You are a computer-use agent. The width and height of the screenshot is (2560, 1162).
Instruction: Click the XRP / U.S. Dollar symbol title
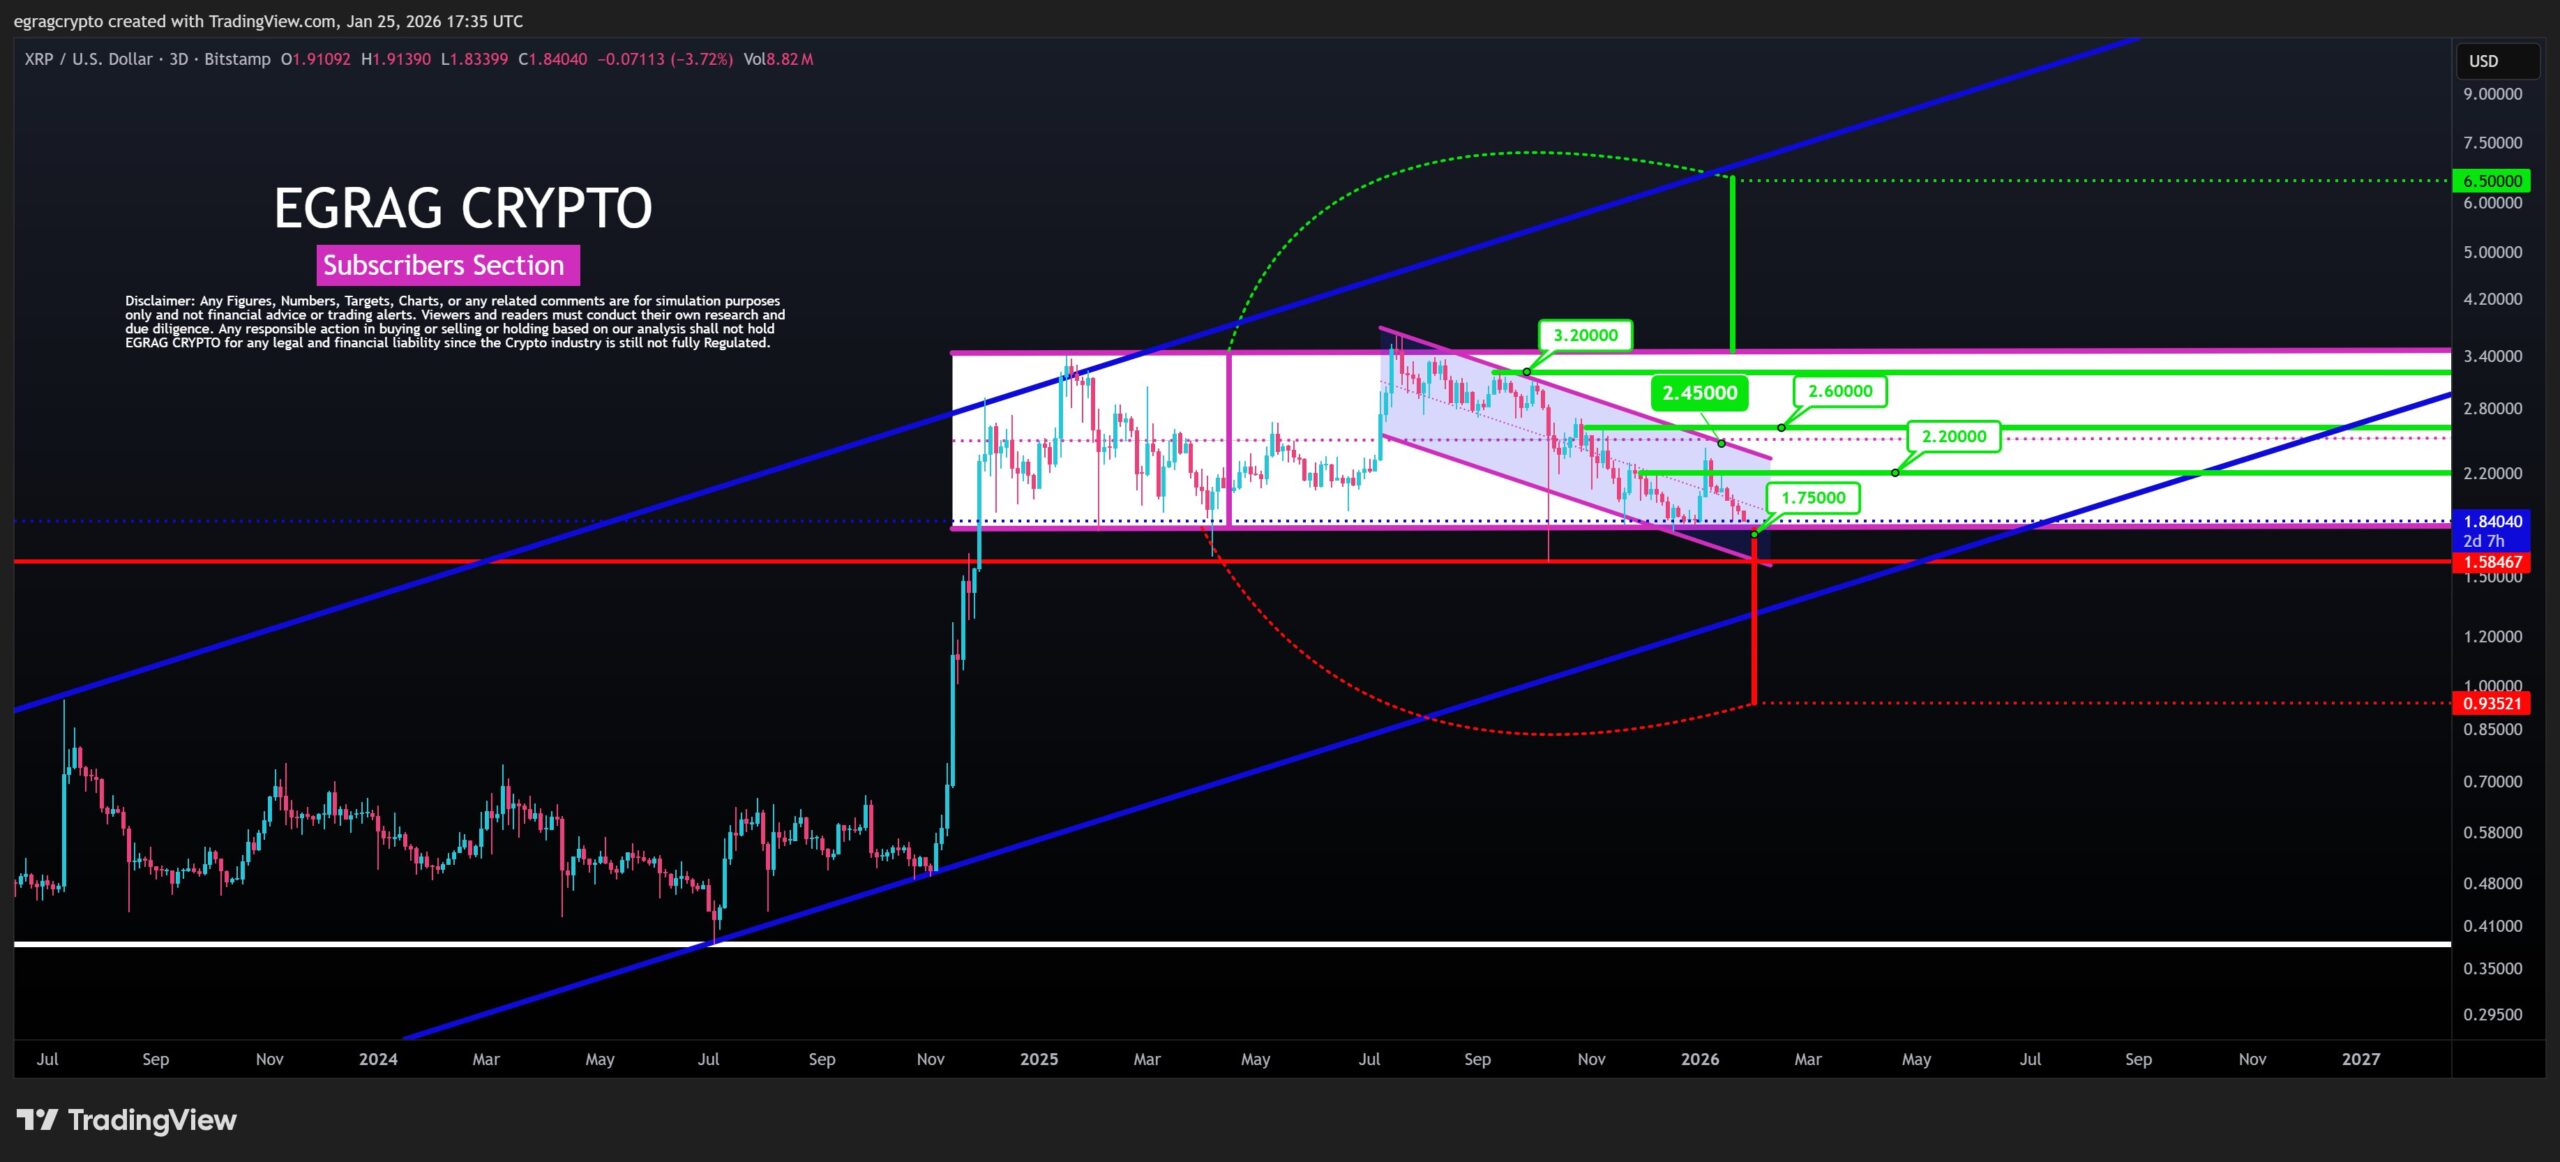88,59
